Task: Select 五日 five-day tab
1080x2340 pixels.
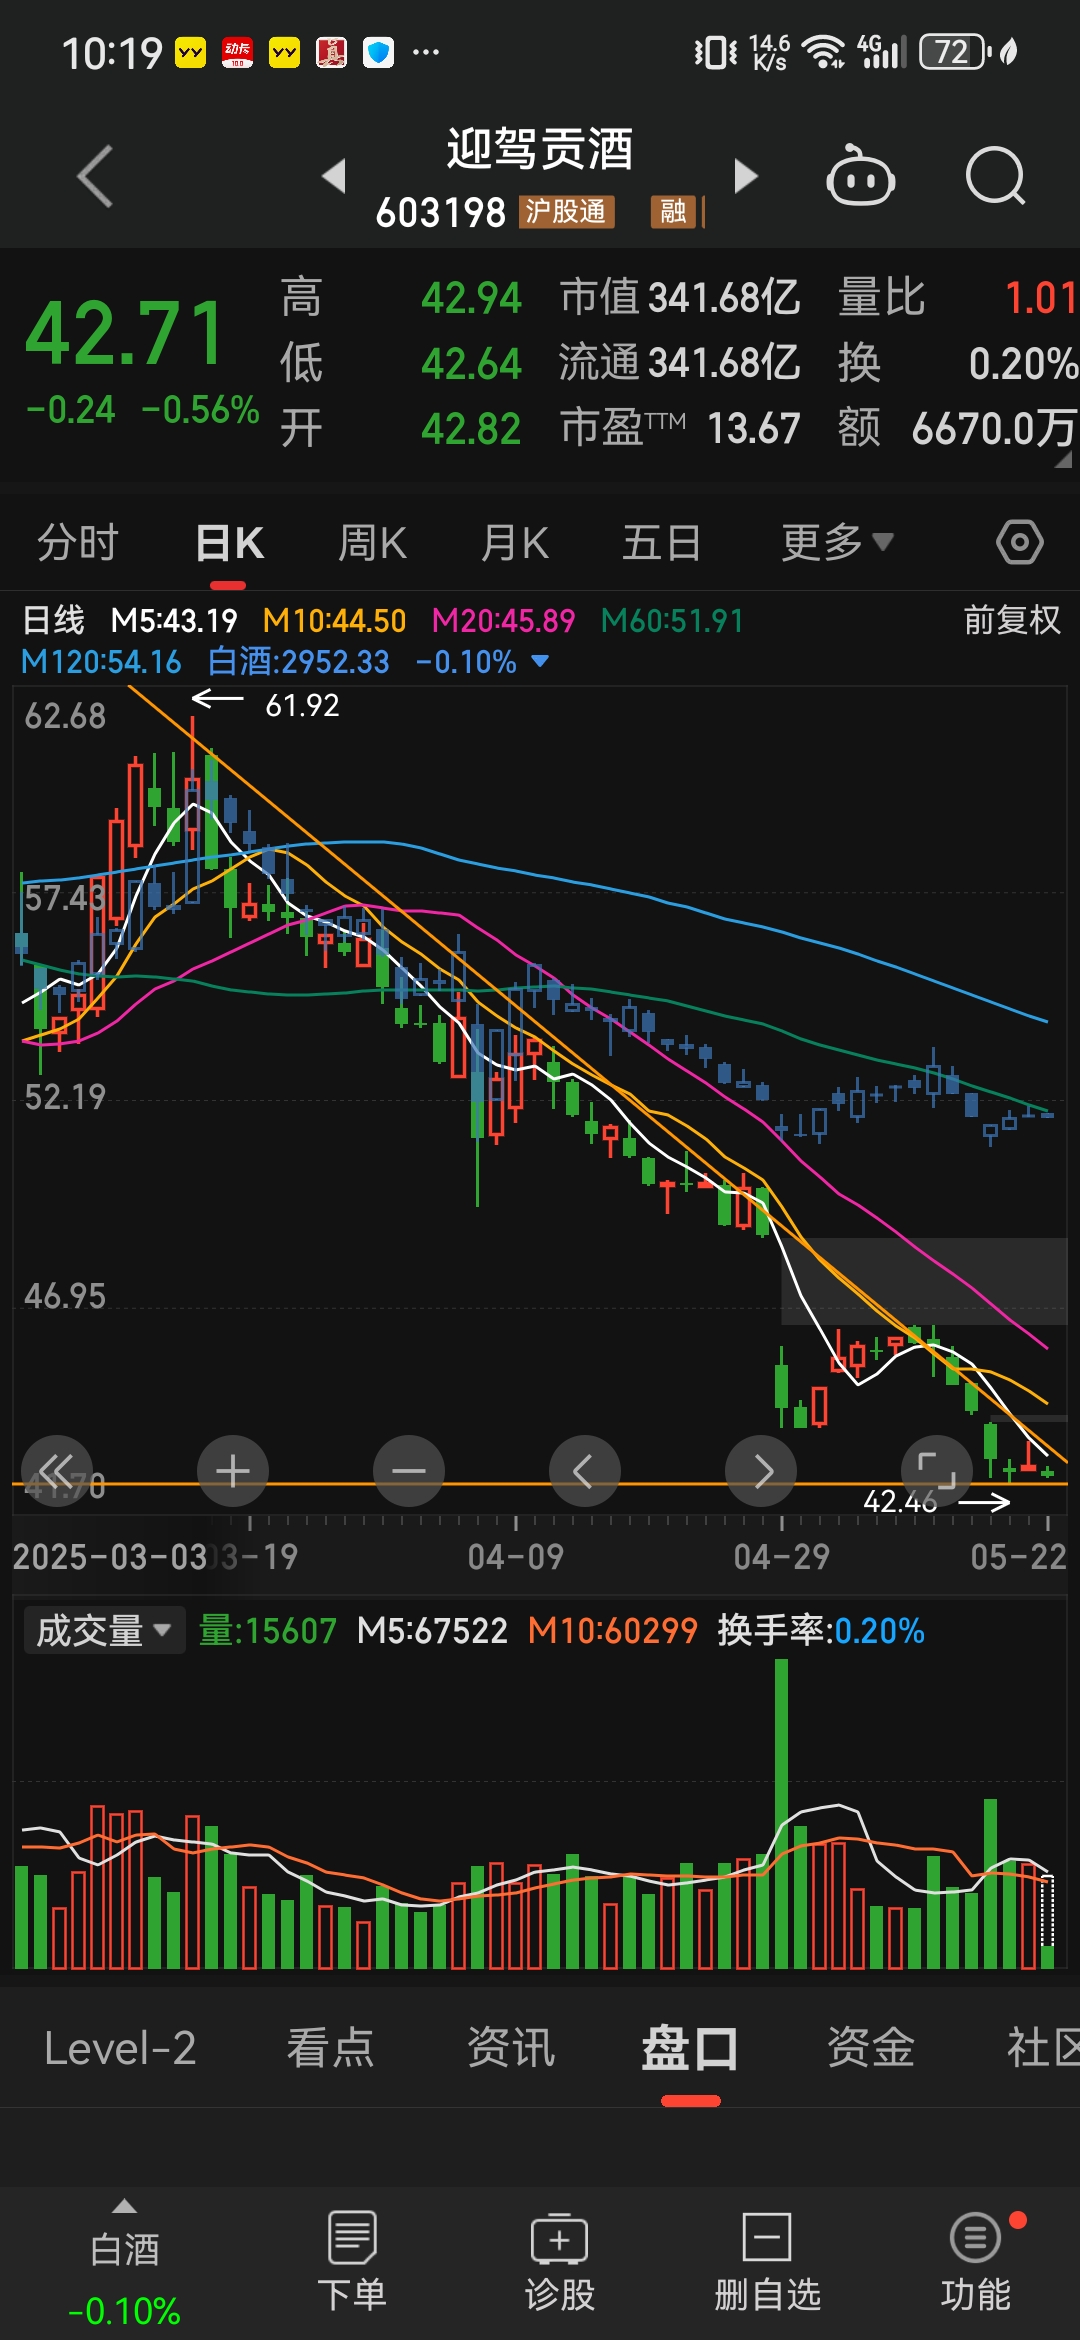Action: point(661,543)
